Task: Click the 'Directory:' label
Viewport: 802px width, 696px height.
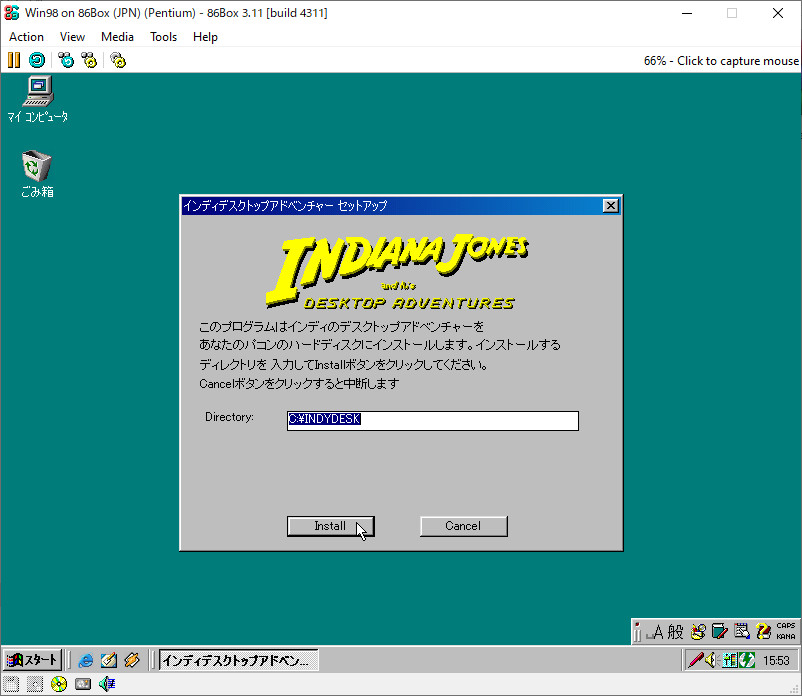Action: click(x=229, y=417)
